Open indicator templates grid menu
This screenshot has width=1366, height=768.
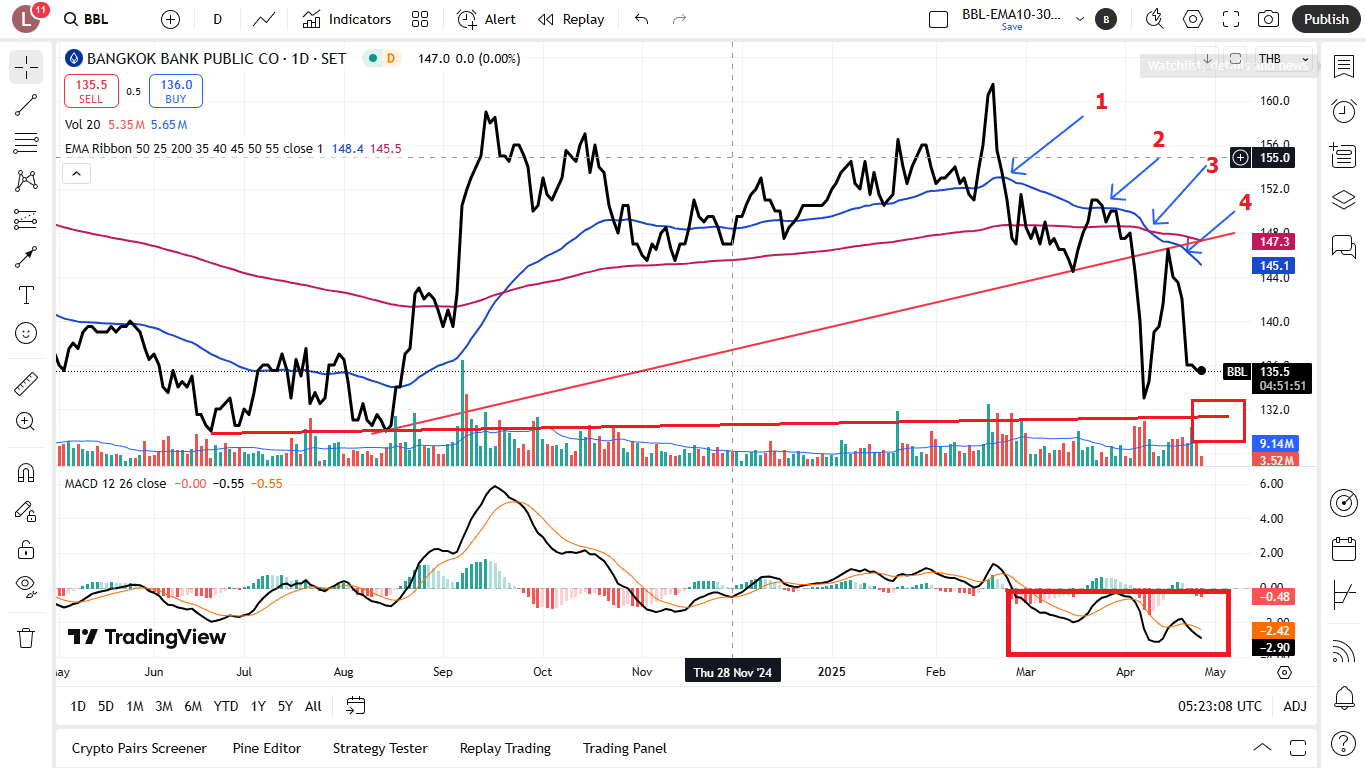420,19
